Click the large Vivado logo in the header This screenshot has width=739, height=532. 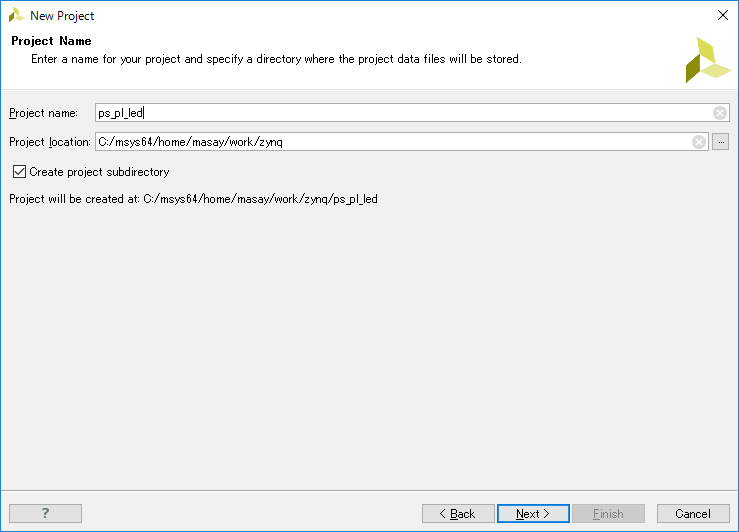tap(708, 60)
